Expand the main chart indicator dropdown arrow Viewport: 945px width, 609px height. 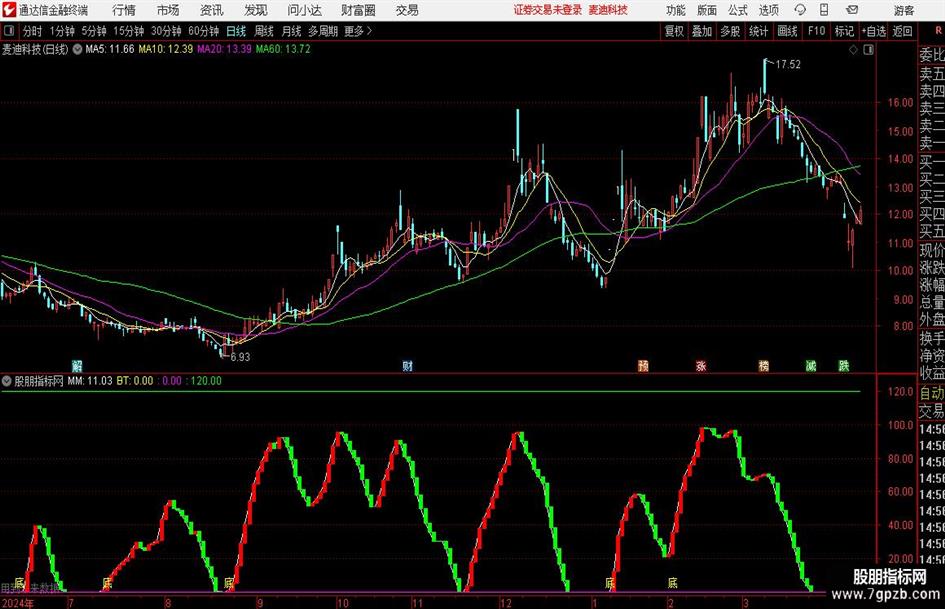point(77,49)
